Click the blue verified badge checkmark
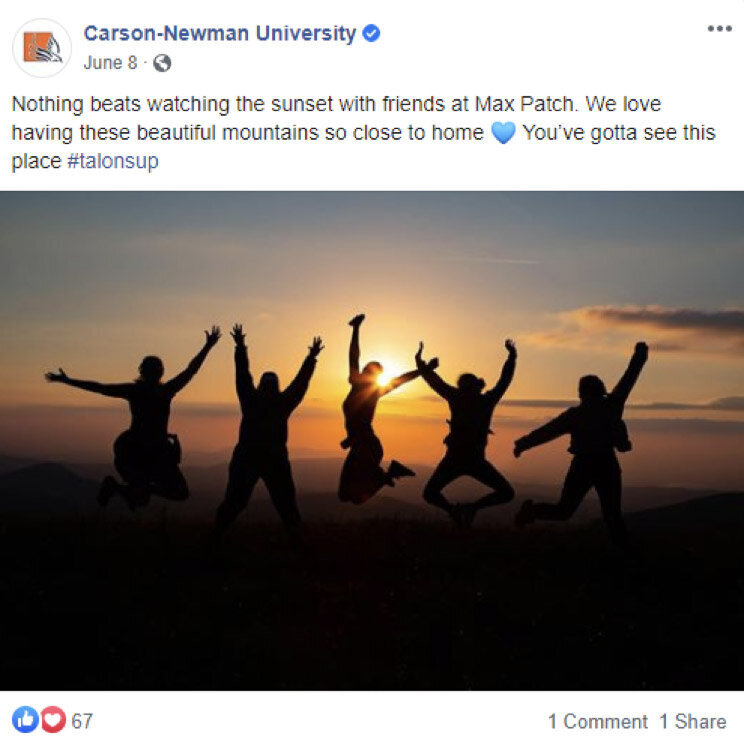This screenshot has width=744, height=754. [371, 33]
